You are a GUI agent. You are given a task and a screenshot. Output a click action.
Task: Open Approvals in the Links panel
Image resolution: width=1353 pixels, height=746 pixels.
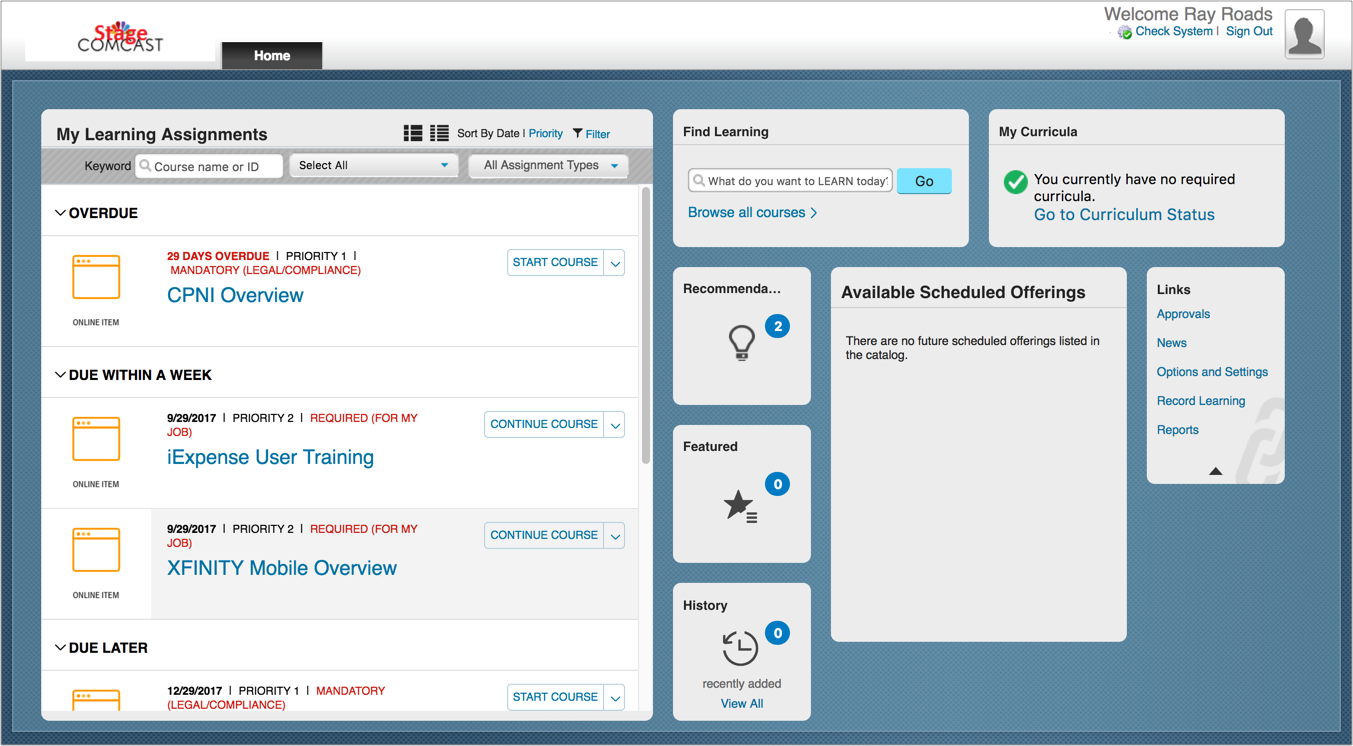pyautogui.click(x=1183, y=314)
